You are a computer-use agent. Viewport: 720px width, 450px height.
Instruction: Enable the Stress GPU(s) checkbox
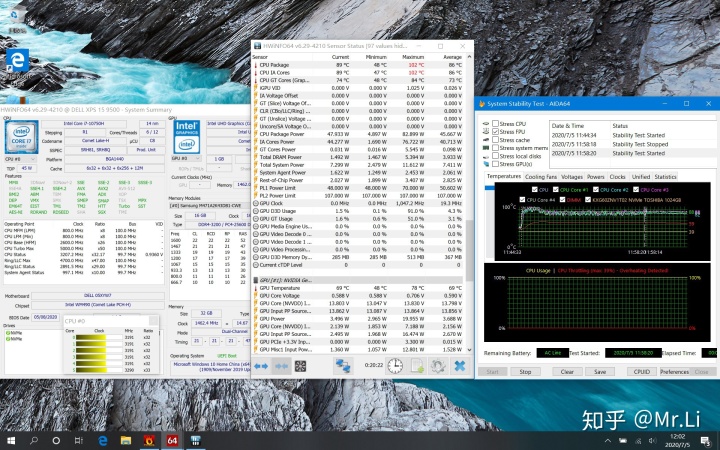point(495,164)
